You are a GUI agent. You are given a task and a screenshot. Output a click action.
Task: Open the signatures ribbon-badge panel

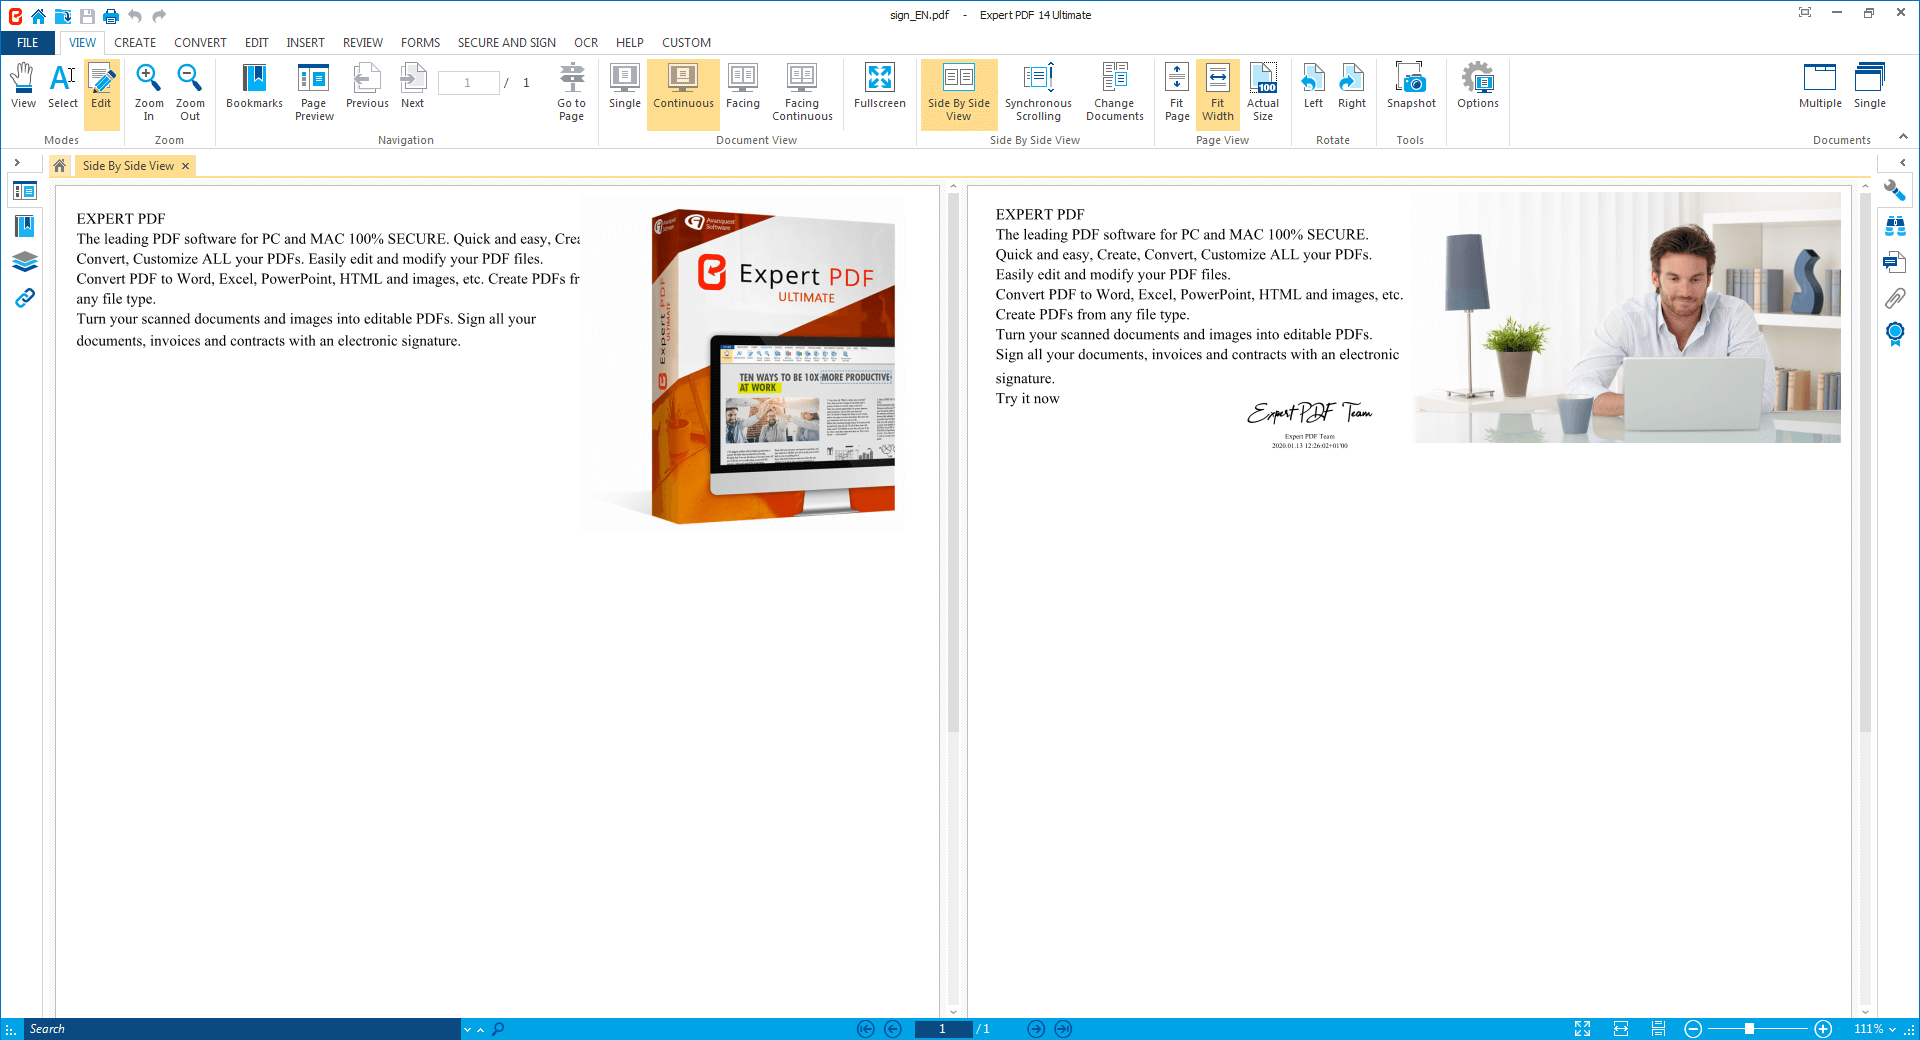(1895, 334)
